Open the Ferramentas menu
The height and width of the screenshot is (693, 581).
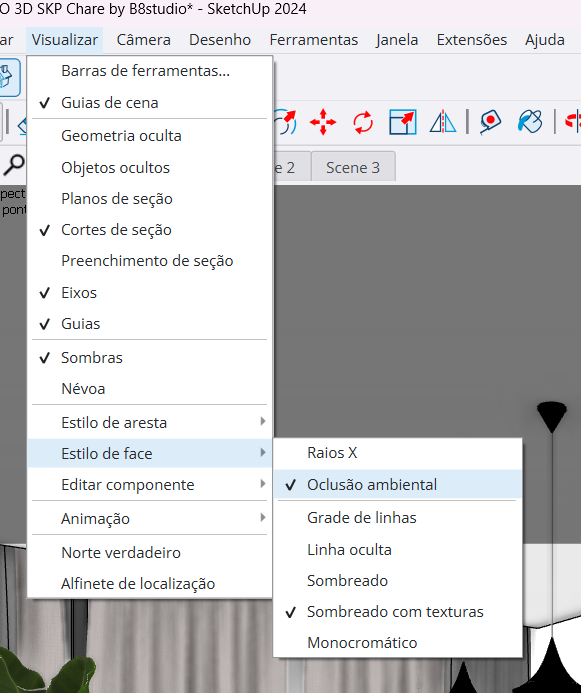point(314,40)
